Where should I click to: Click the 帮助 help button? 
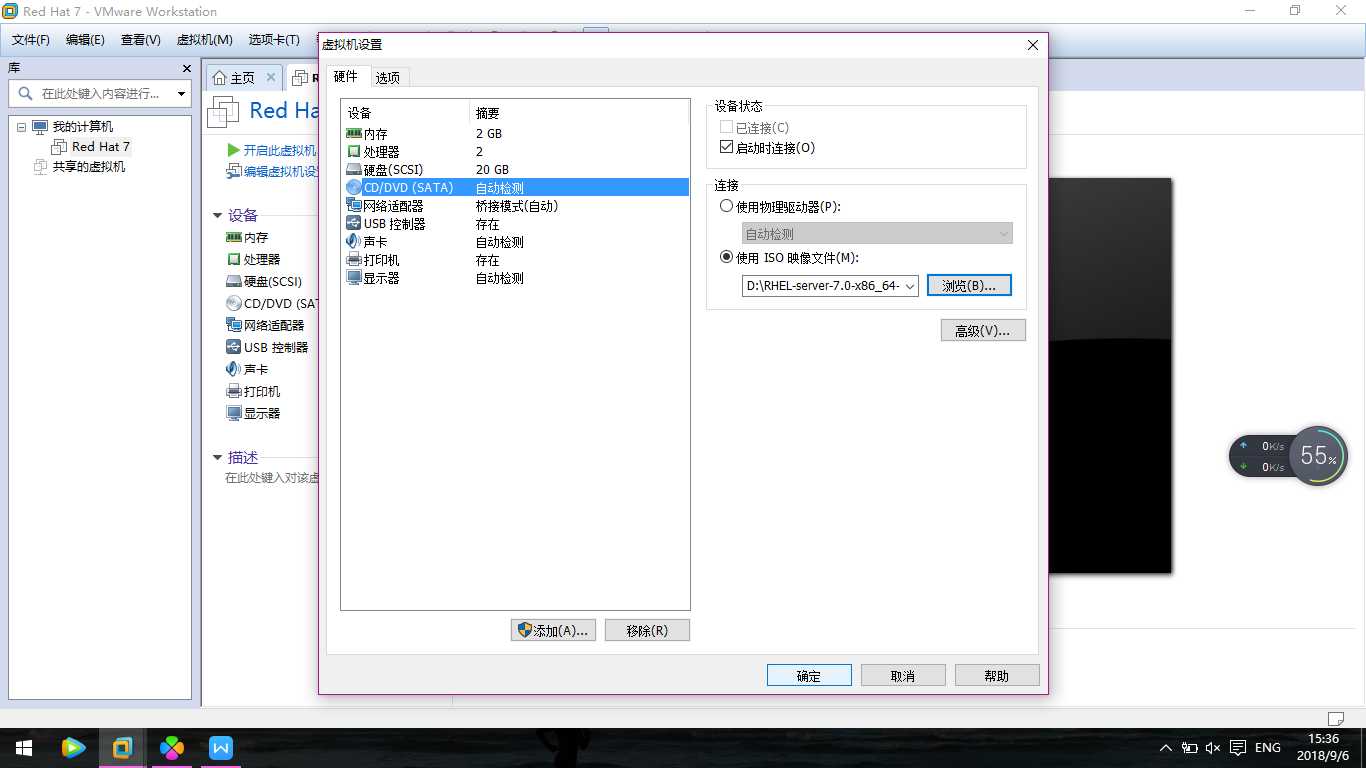coord(997,675)
